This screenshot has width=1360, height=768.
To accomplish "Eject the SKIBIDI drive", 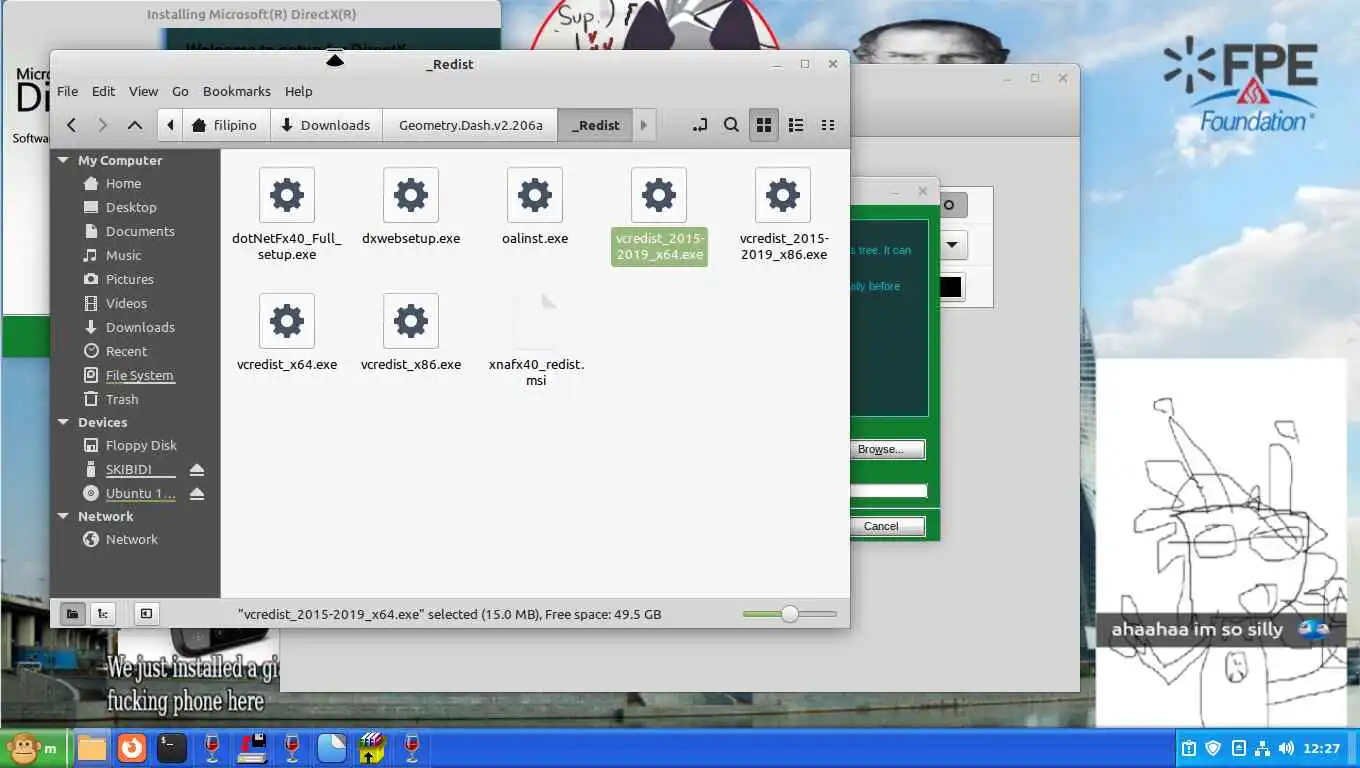I will point(197,469).
